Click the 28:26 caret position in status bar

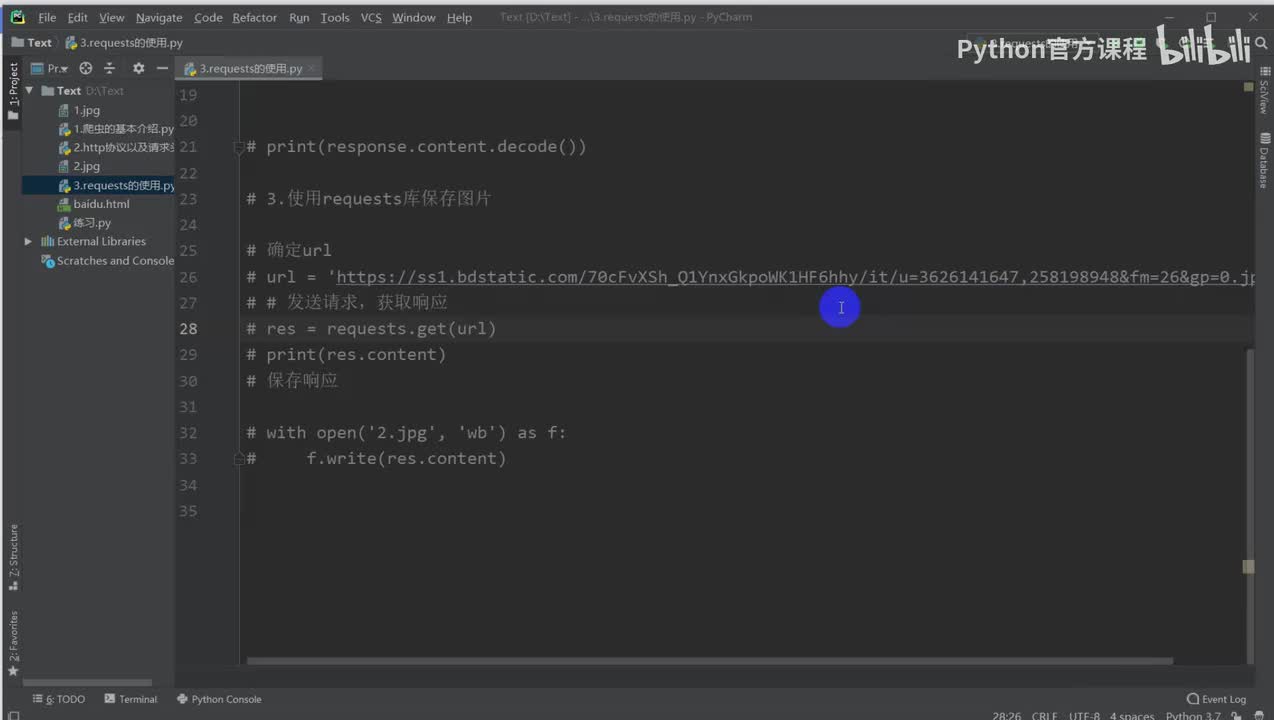pyautogui.click(x=1007, y=716)
